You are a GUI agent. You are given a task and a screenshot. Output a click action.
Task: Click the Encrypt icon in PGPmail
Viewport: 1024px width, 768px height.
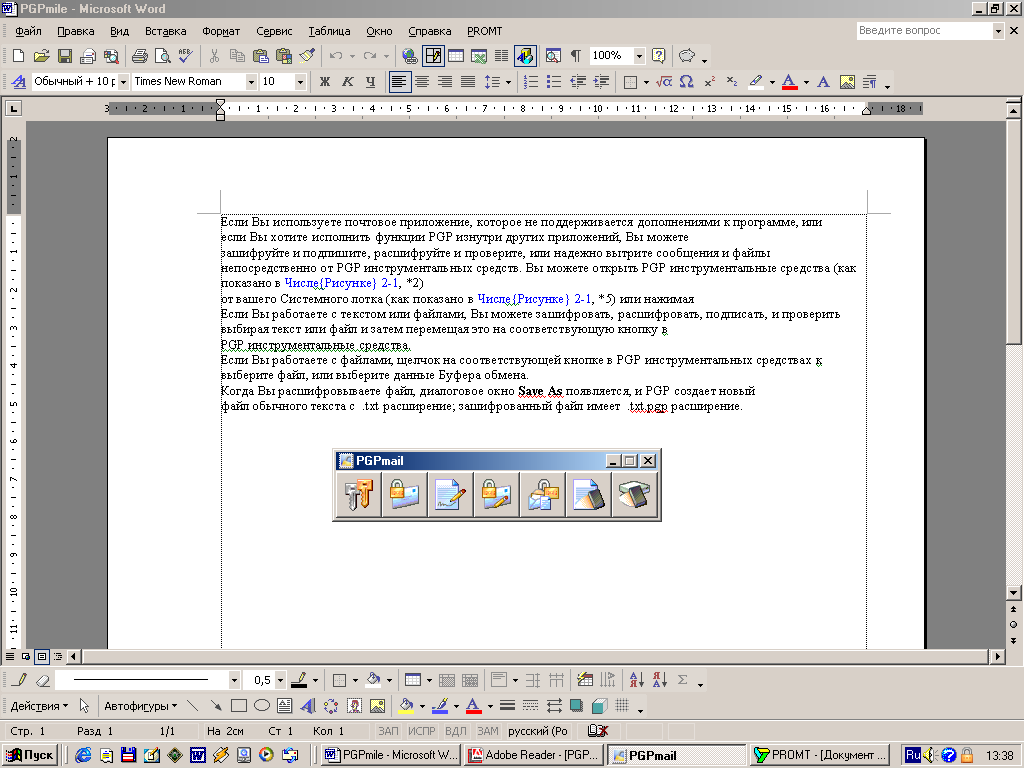(404, 496)
